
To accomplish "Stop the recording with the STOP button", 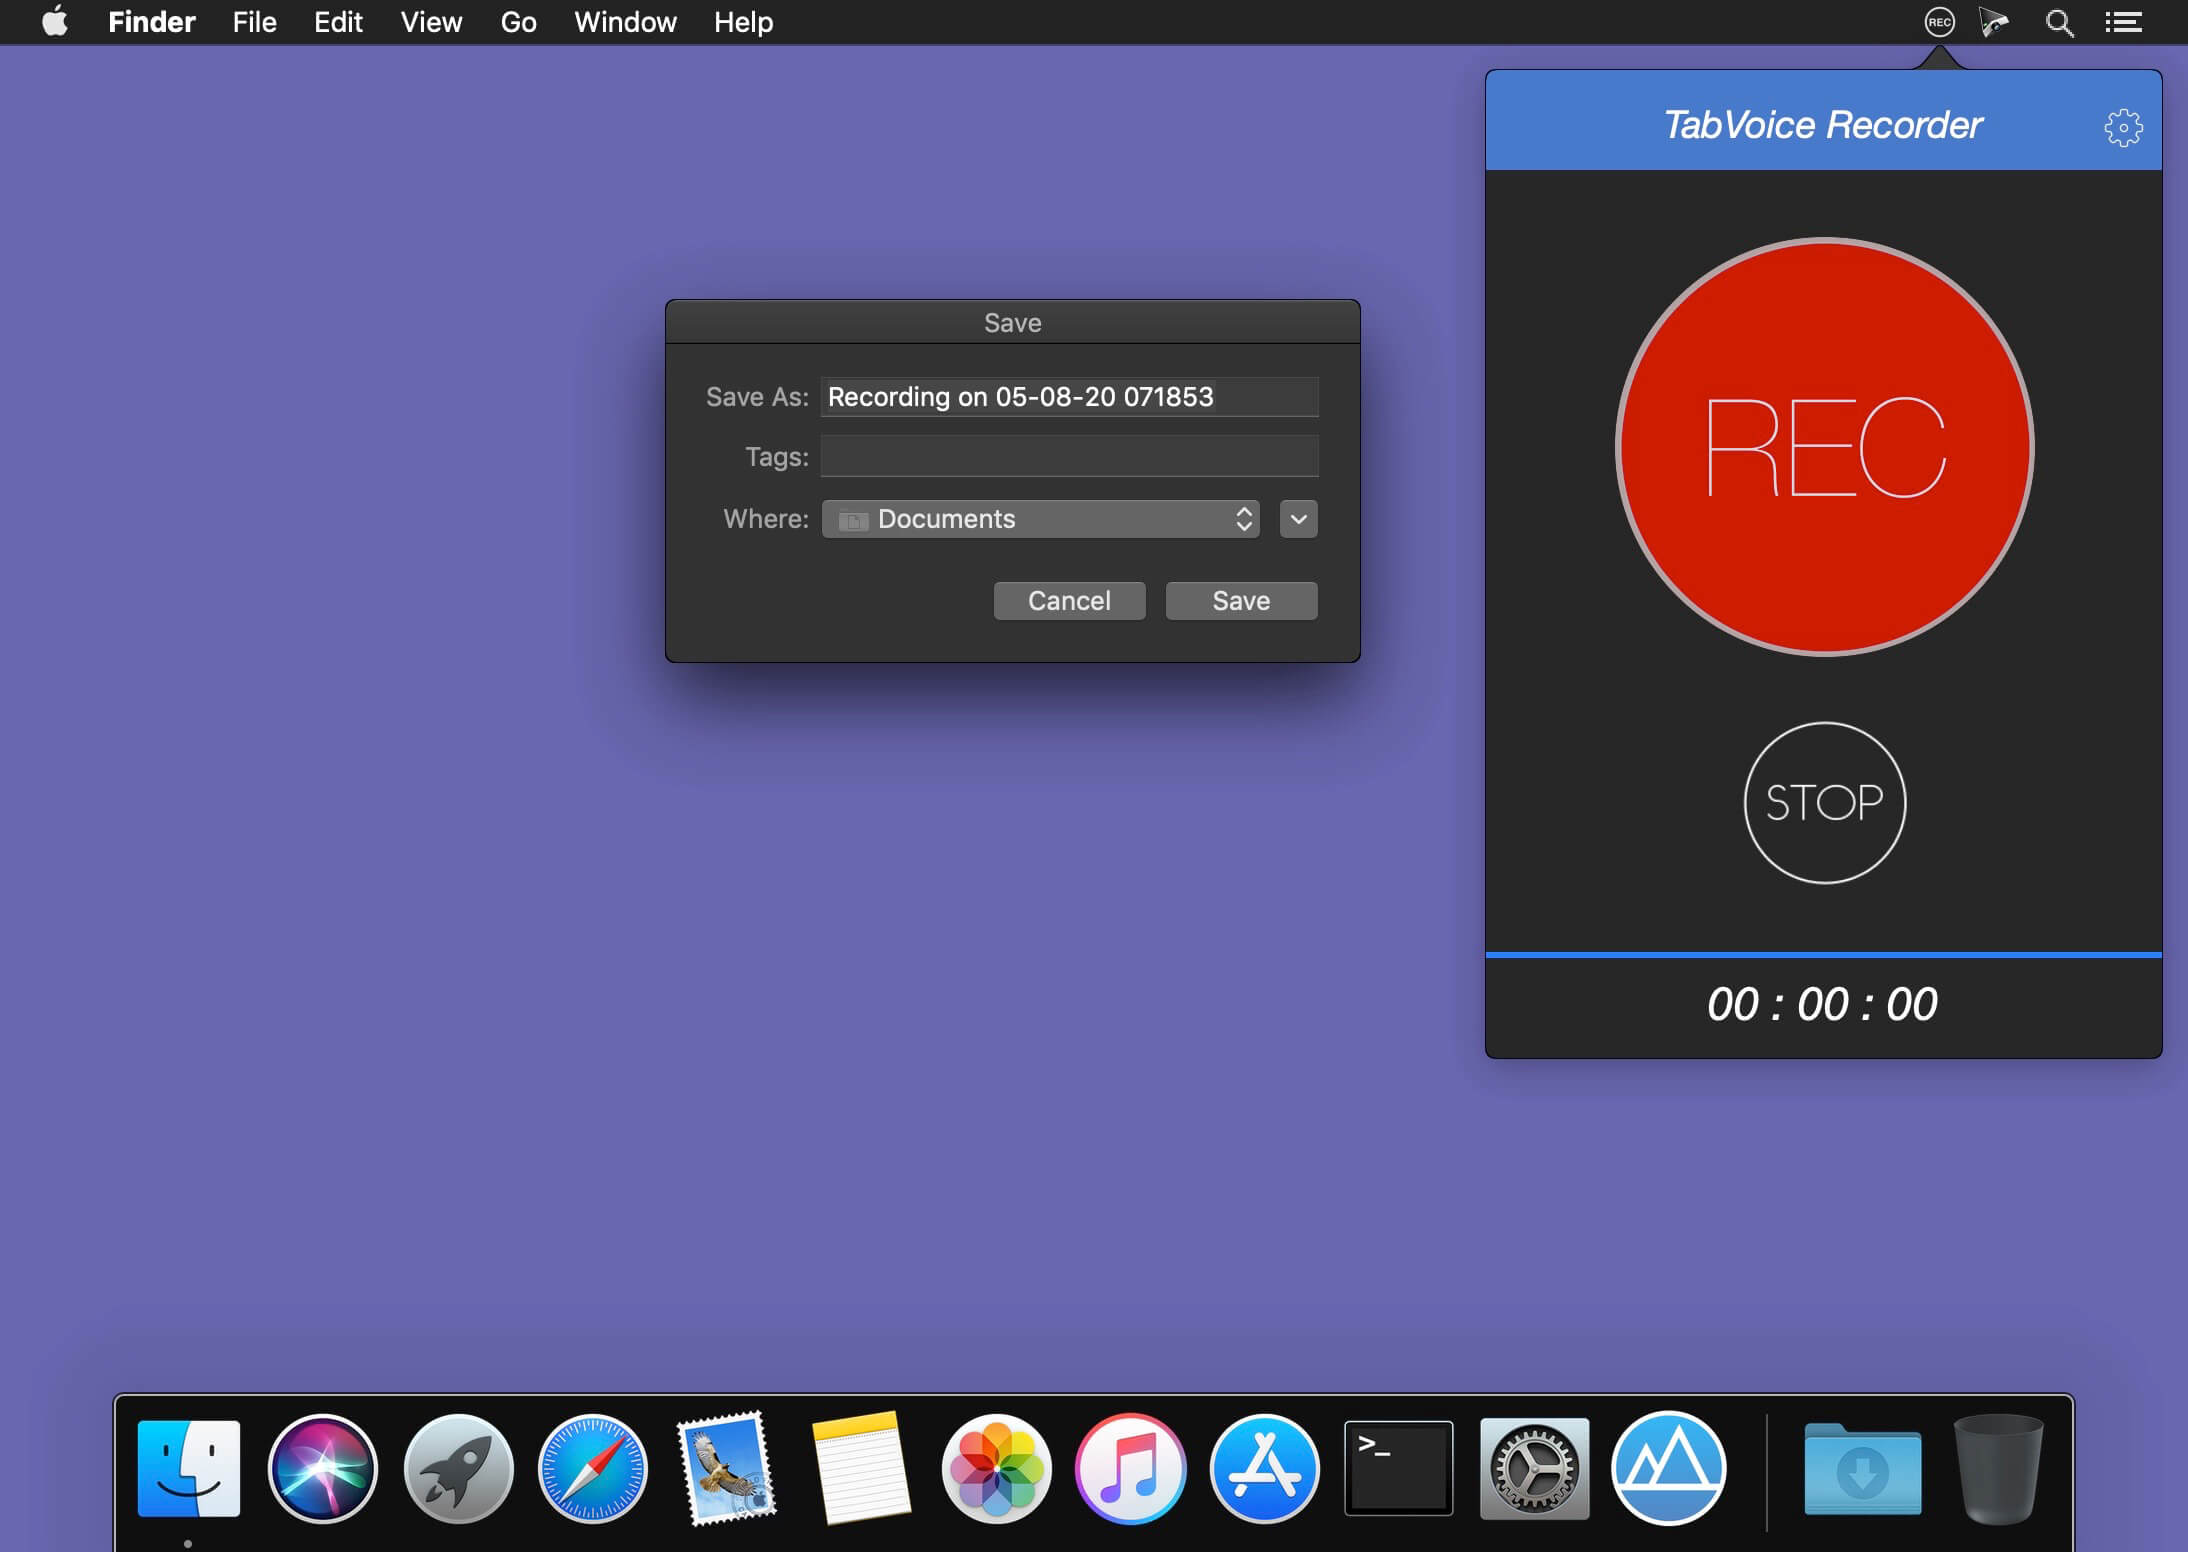I will click(x=1825, y=803).
